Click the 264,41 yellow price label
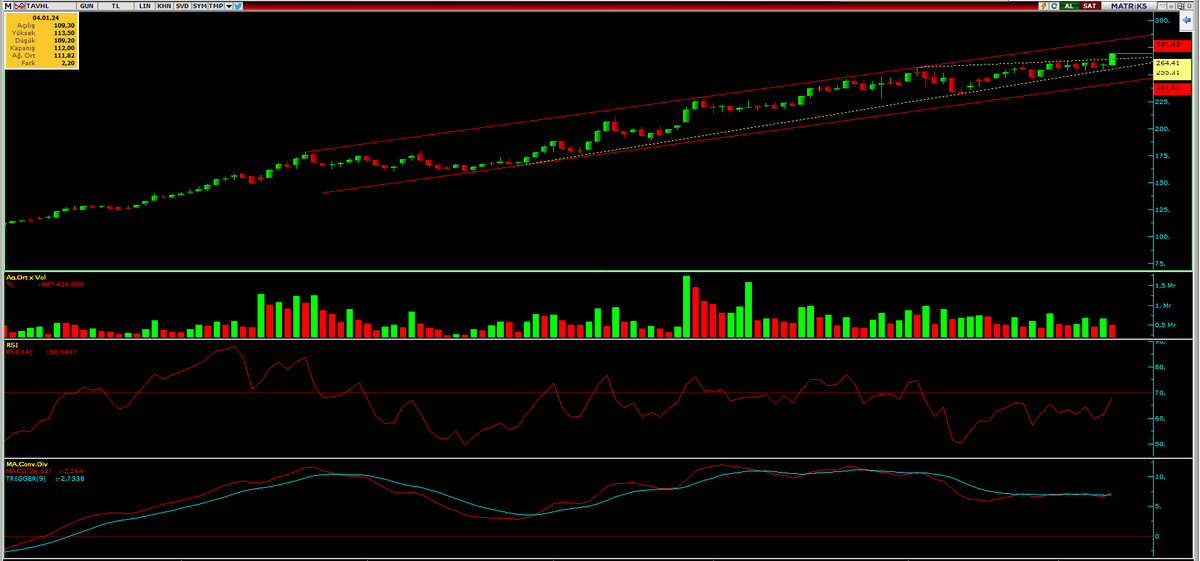1200x561 pixels. pyautogui.click(x=1172, y=62)
